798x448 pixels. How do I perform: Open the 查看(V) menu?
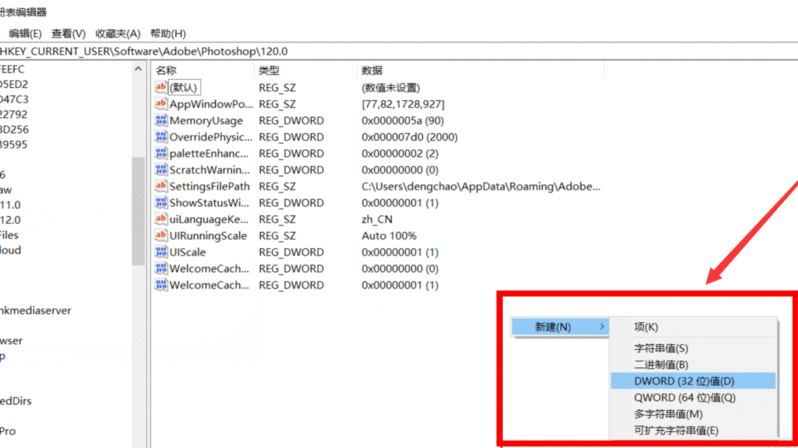[69, 34]
